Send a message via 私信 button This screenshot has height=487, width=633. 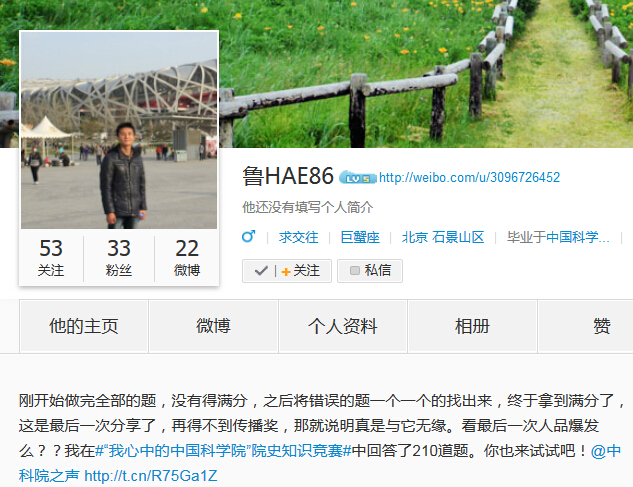click(x=370, y=271)
